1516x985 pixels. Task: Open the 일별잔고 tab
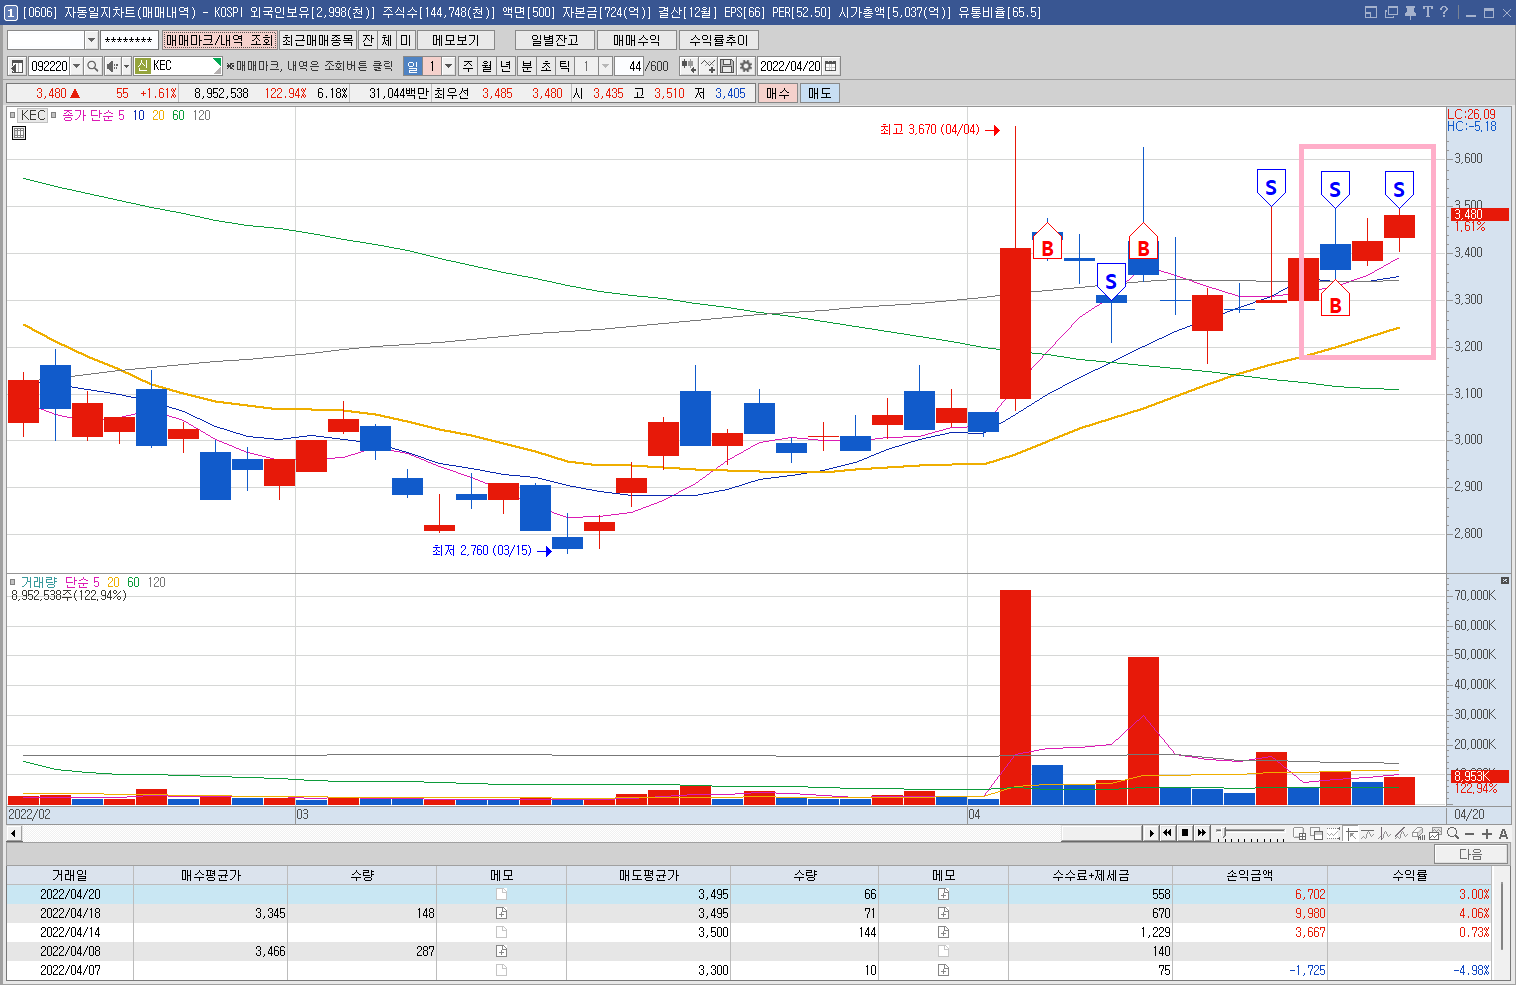pyautogui.click(x=555, y=40)
